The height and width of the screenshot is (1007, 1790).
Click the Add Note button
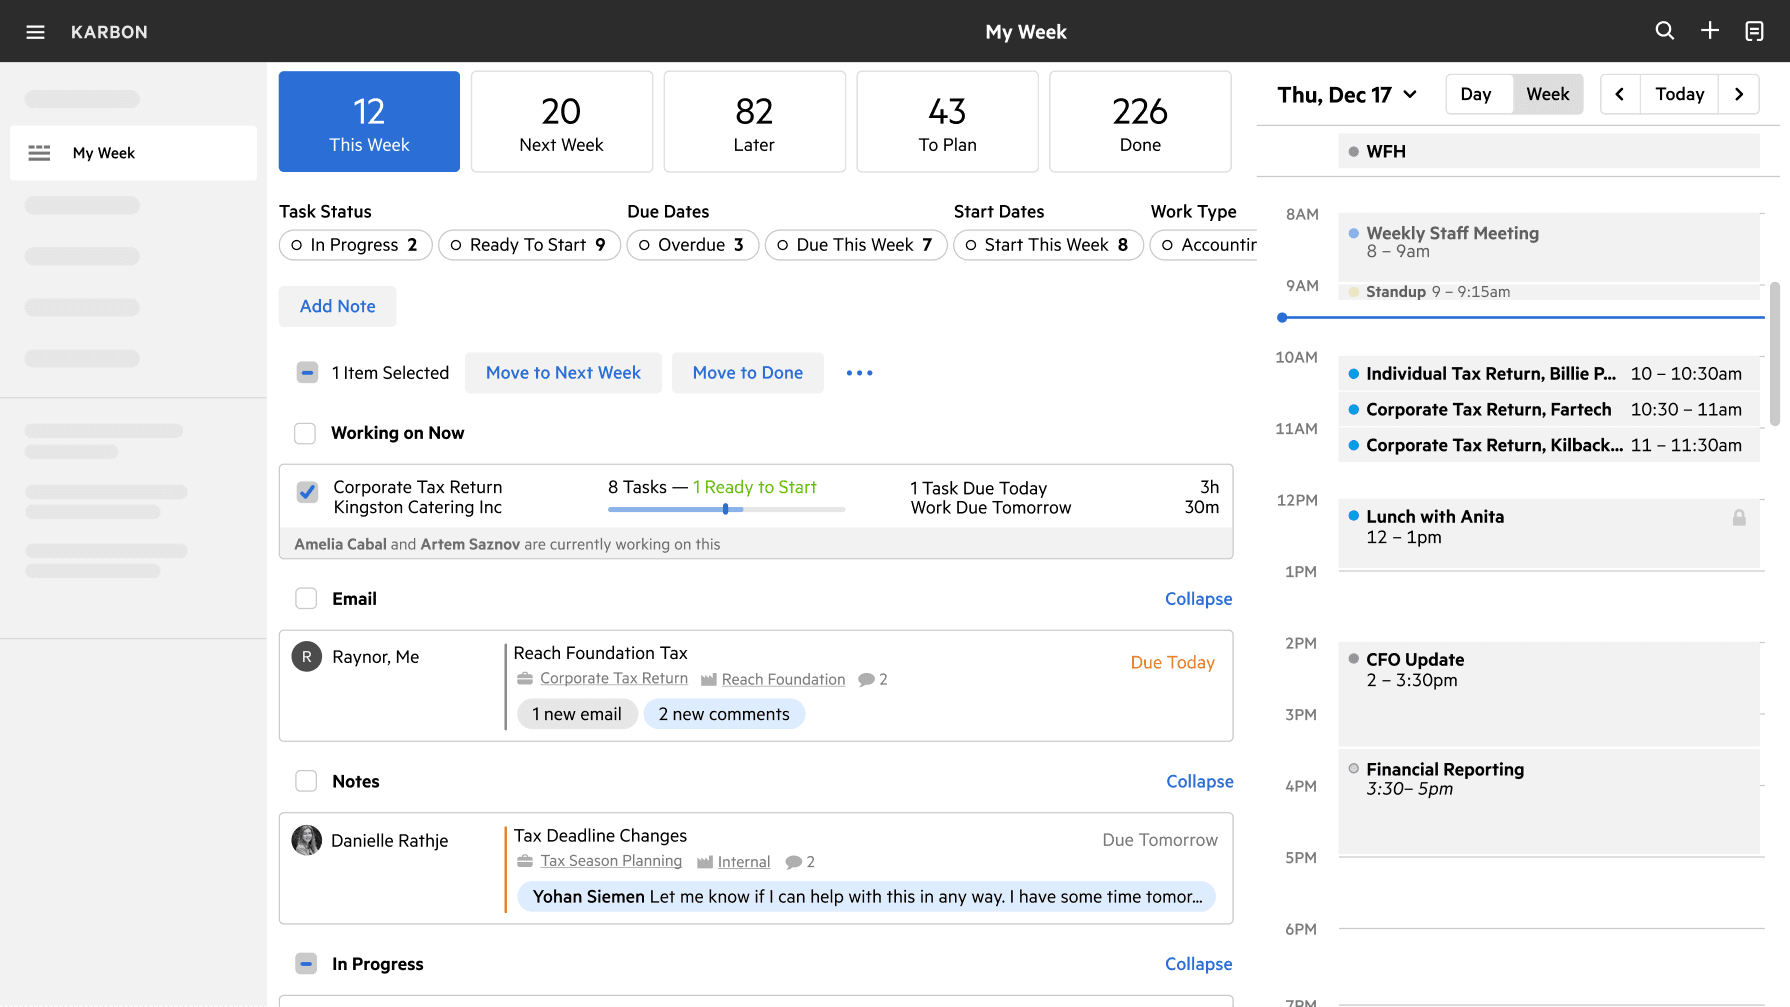tap(338, 306)
